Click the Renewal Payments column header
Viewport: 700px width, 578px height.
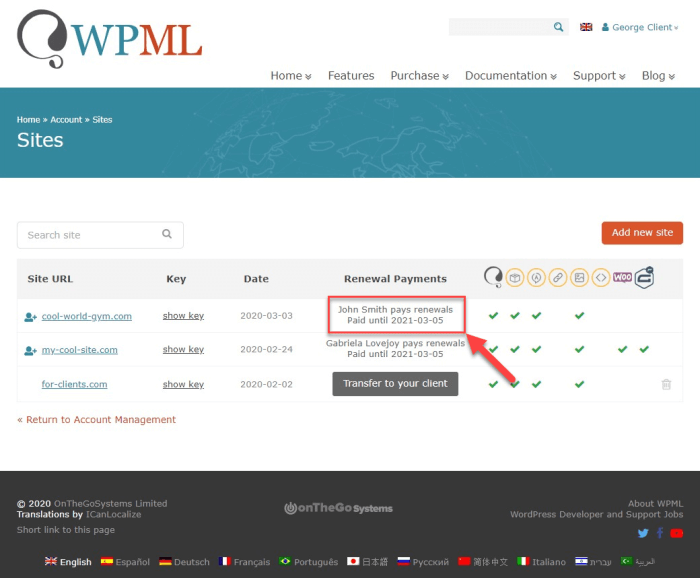coord(395,279)
